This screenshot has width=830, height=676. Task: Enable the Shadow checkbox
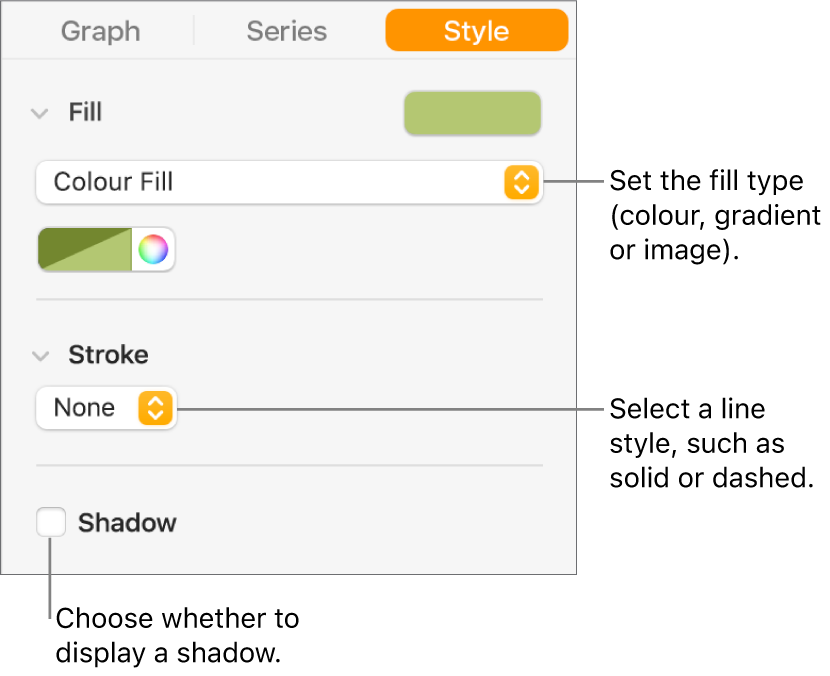51,522
